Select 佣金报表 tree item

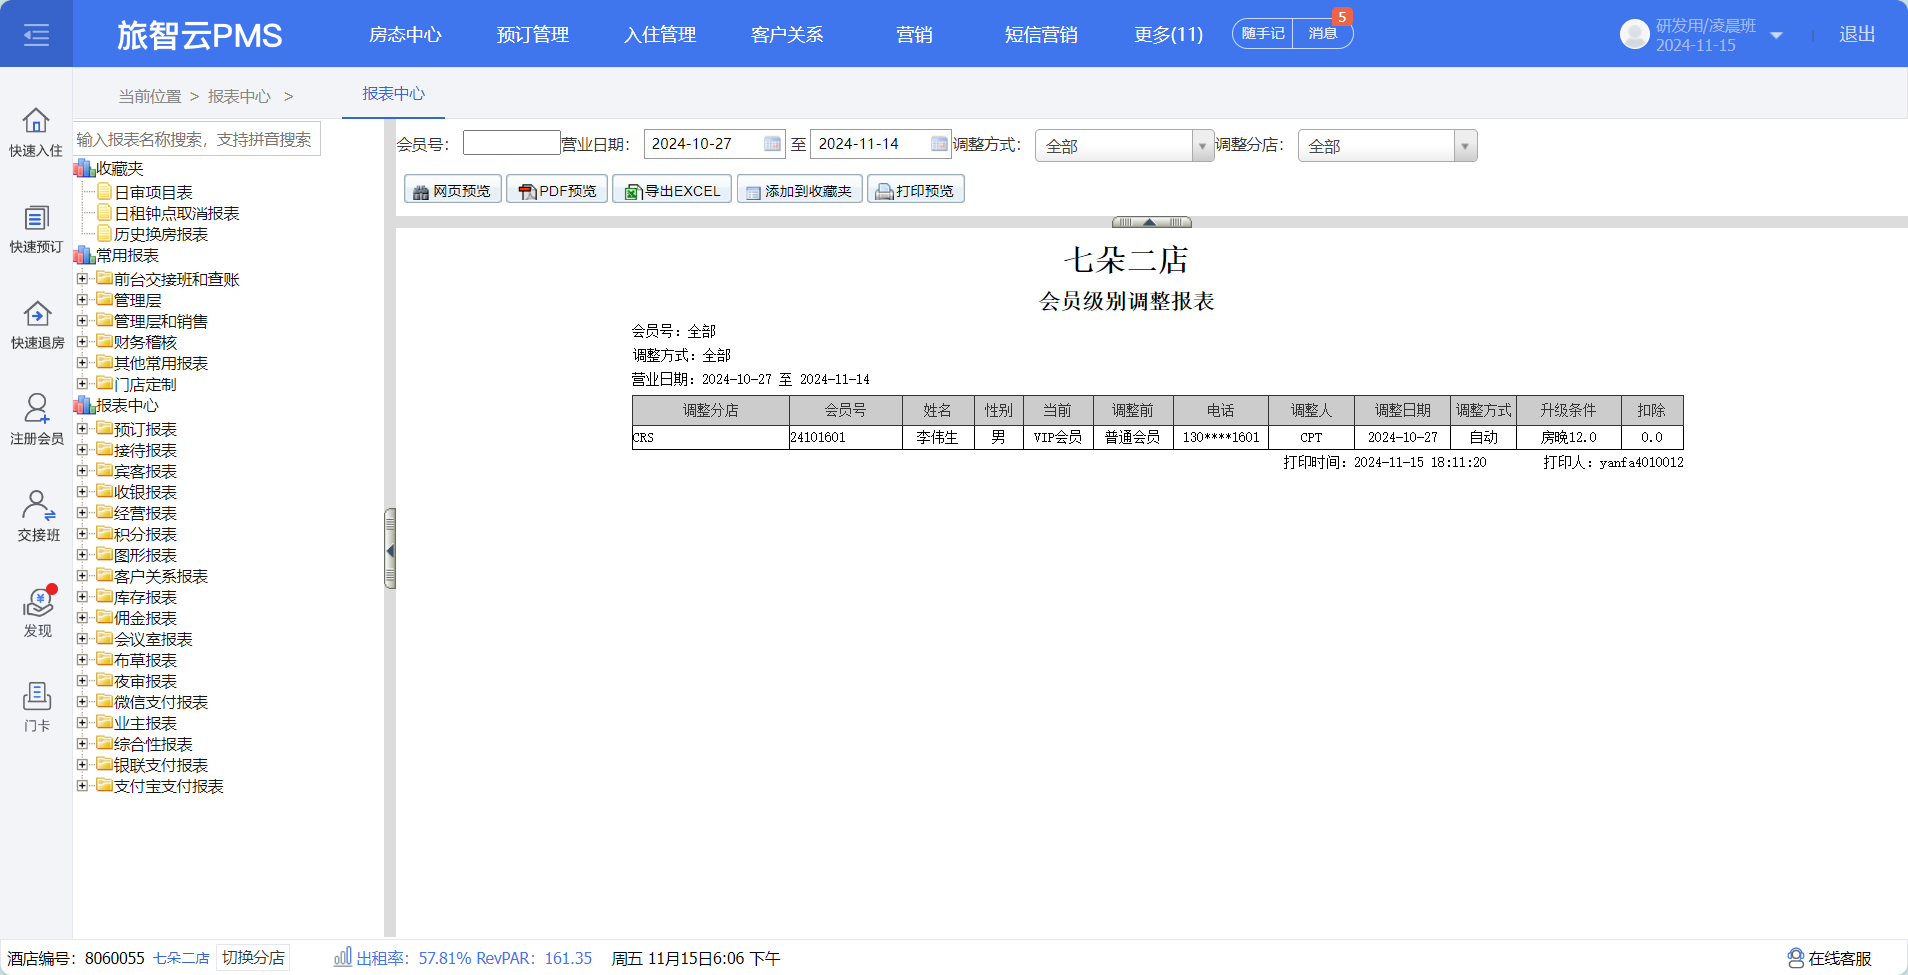pos(145,618)
